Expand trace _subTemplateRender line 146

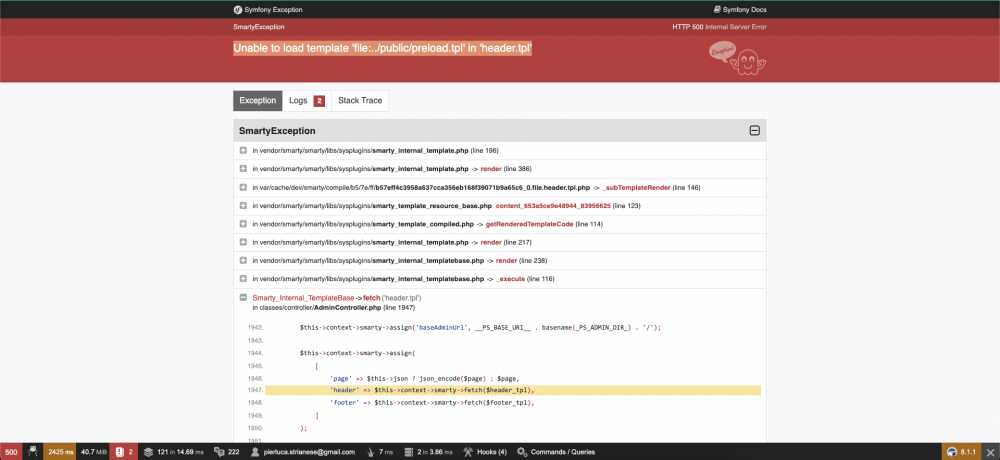tap(243, 188)
